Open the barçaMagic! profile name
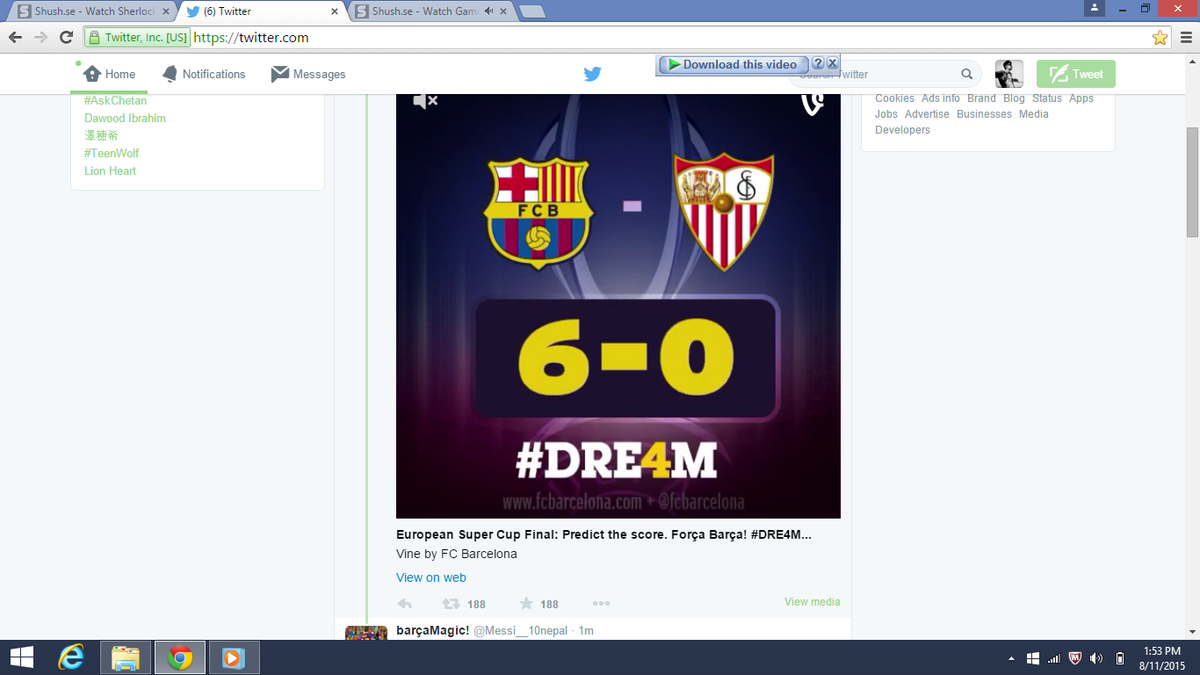The width and height of the screenshot is (1200, 675). [432, 631]
